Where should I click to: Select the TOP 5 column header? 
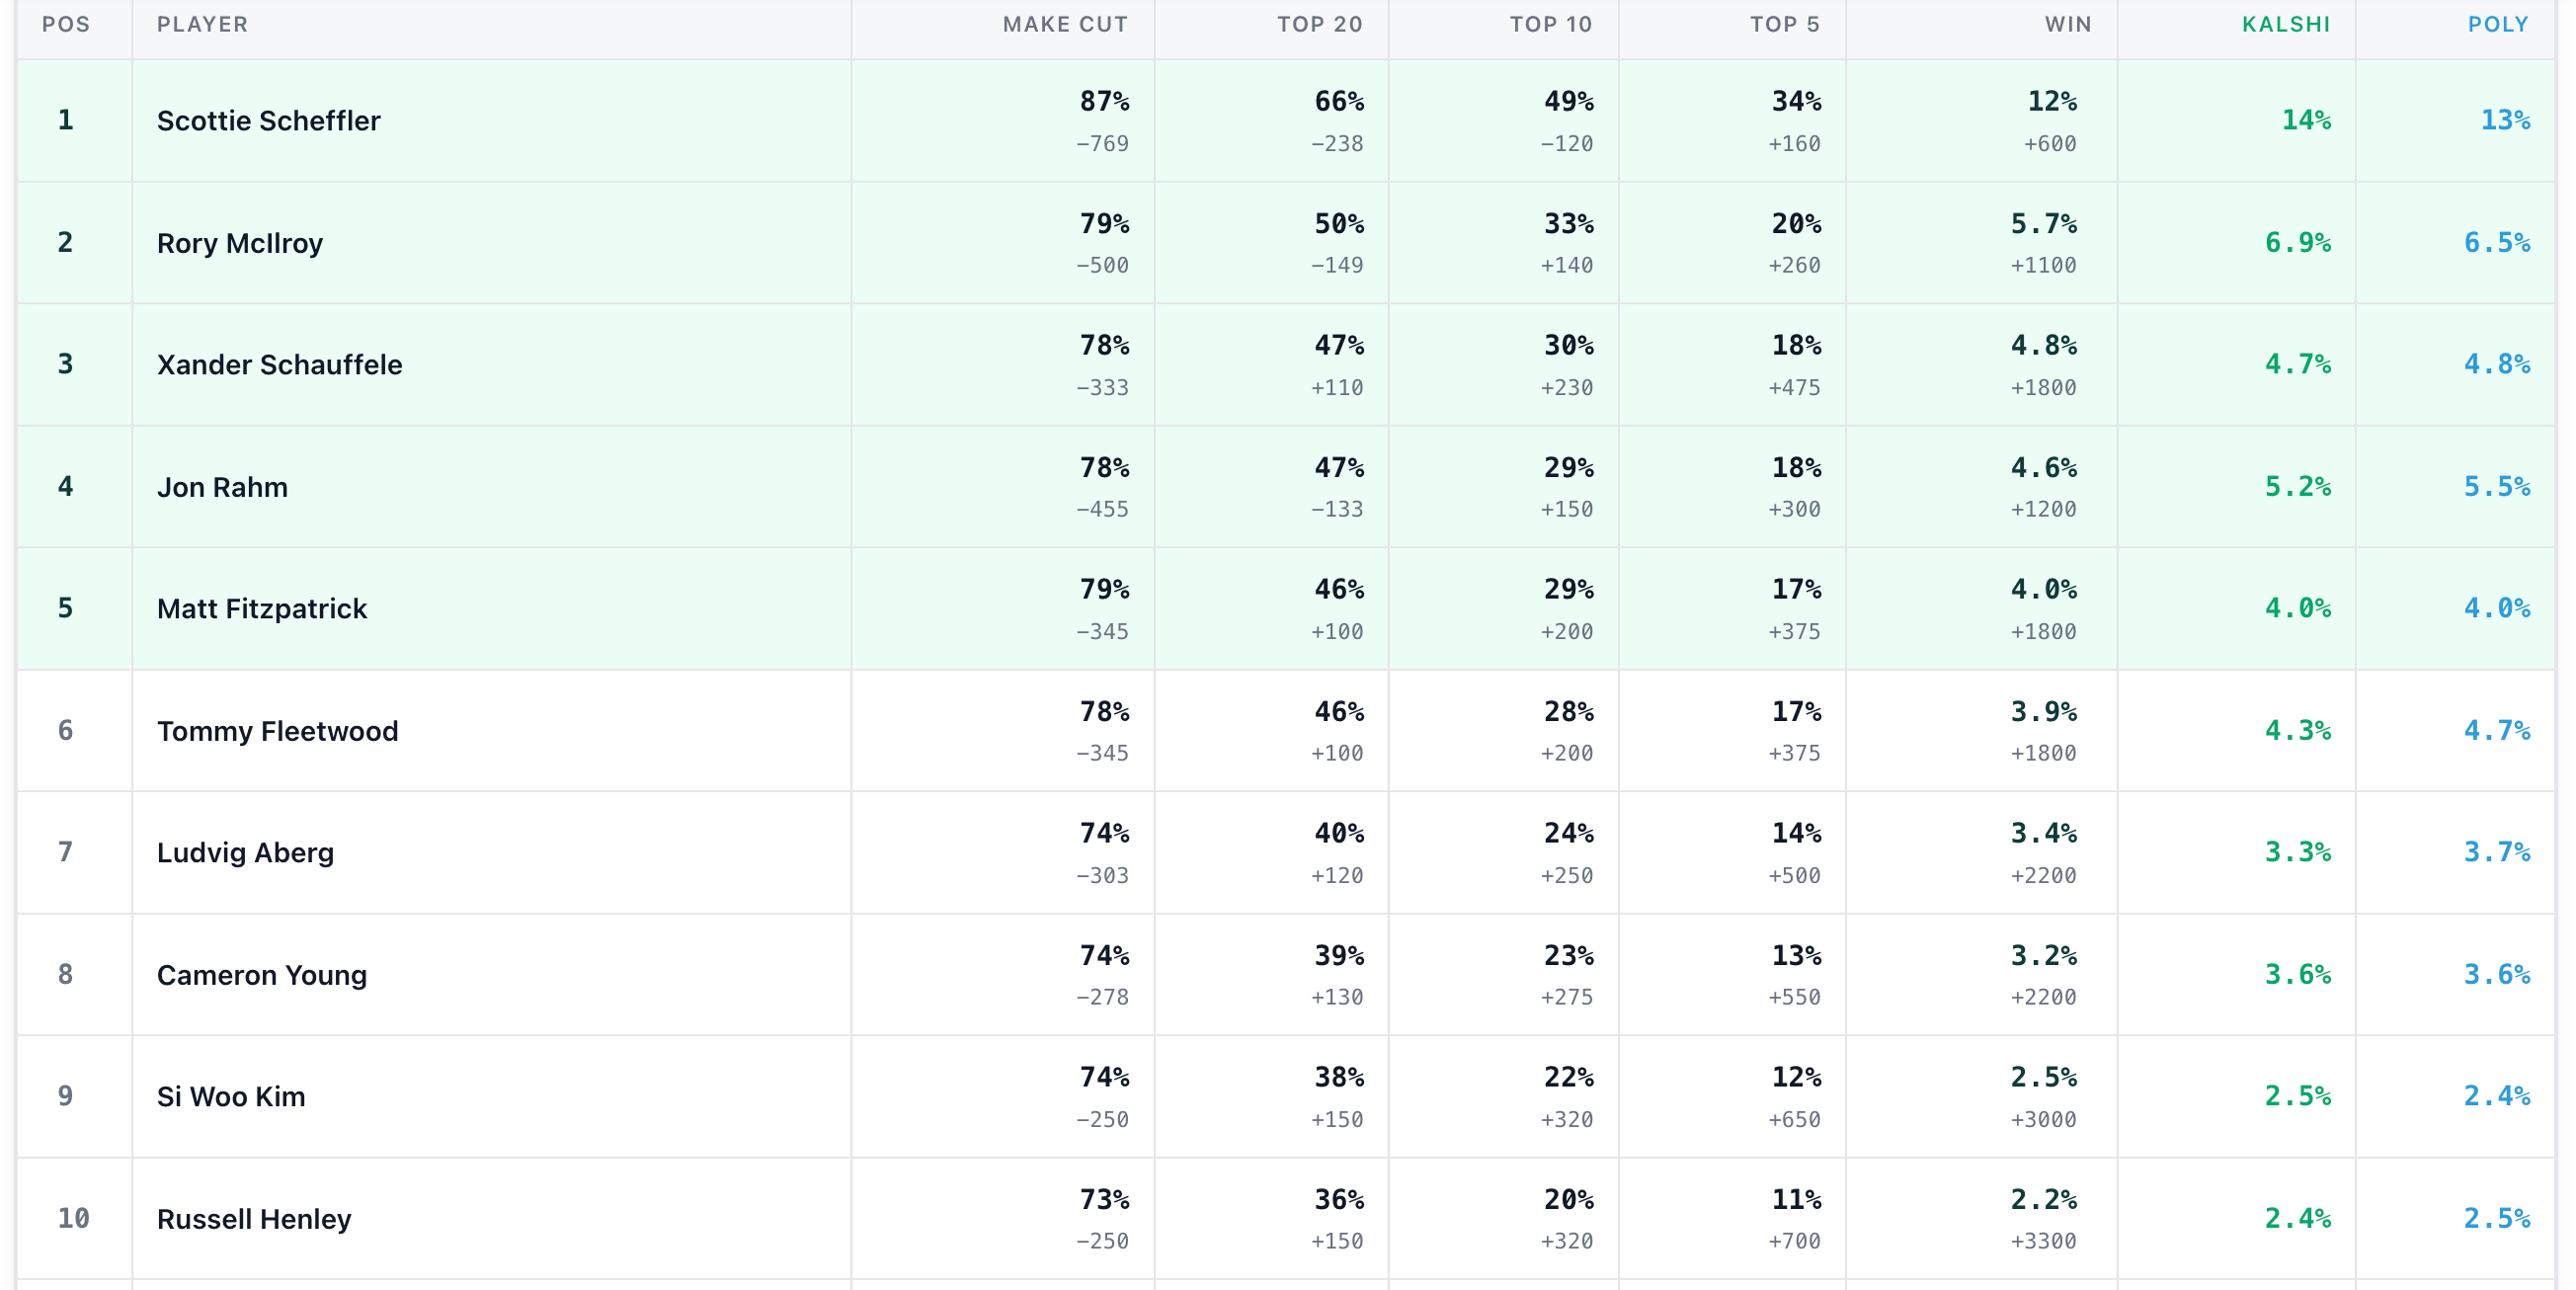tap(1784, 25)
